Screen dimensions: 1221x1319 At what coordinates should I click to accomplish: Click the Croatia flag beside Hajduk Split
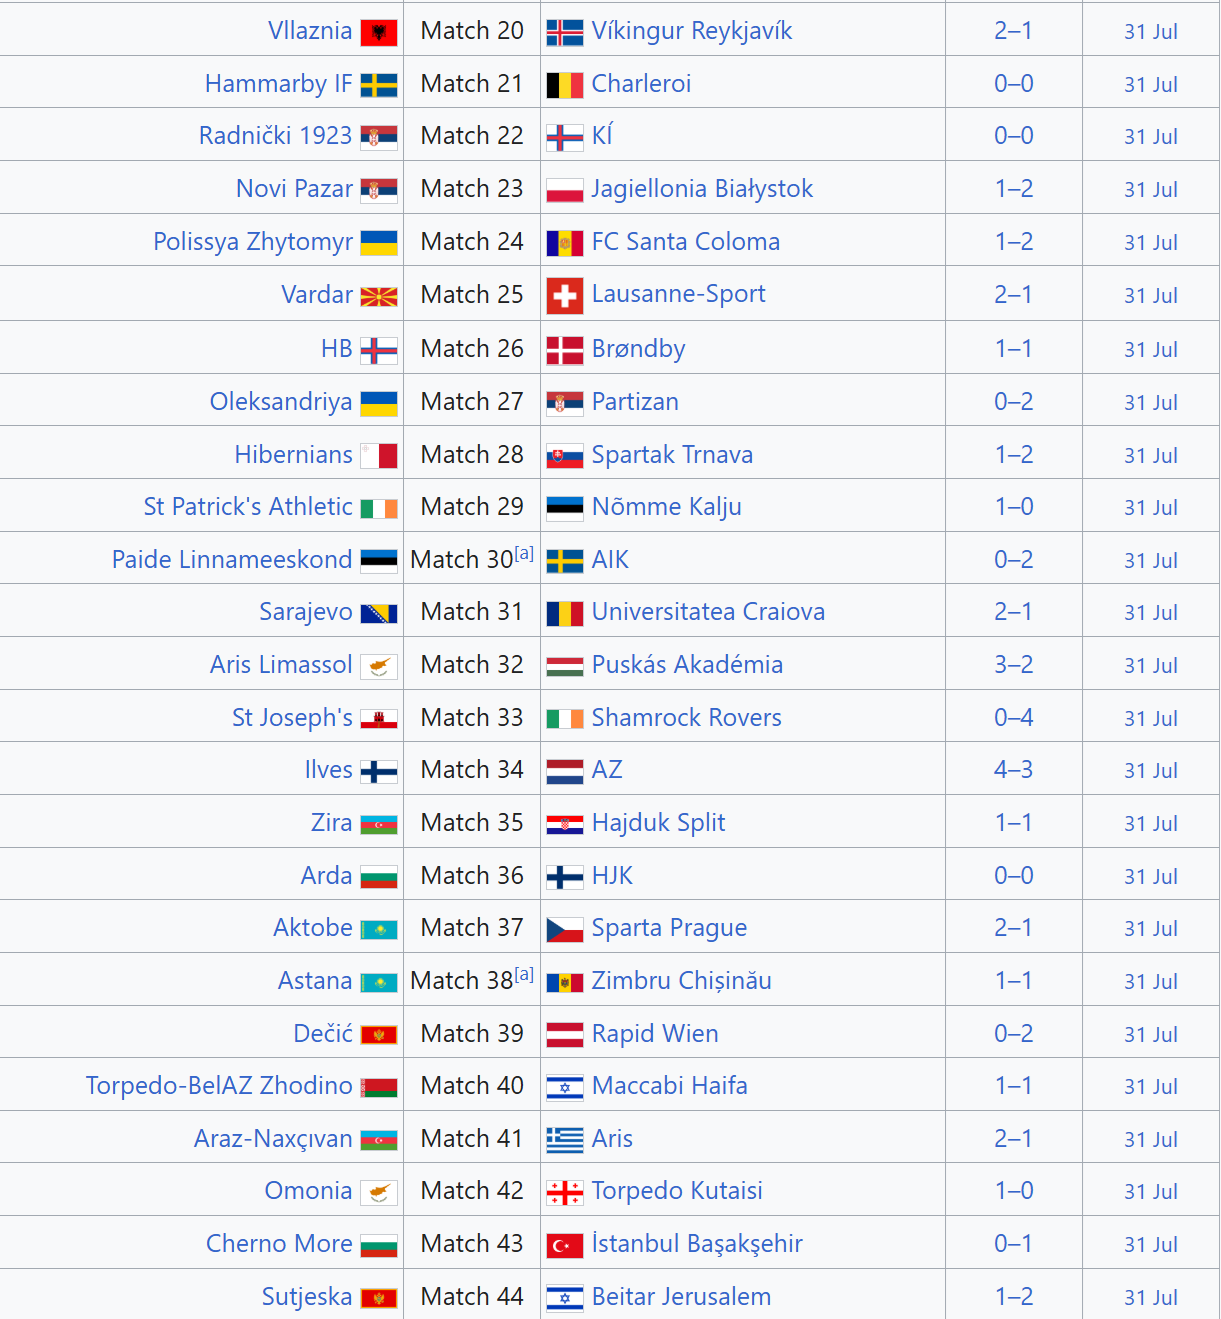click(565, 824)
